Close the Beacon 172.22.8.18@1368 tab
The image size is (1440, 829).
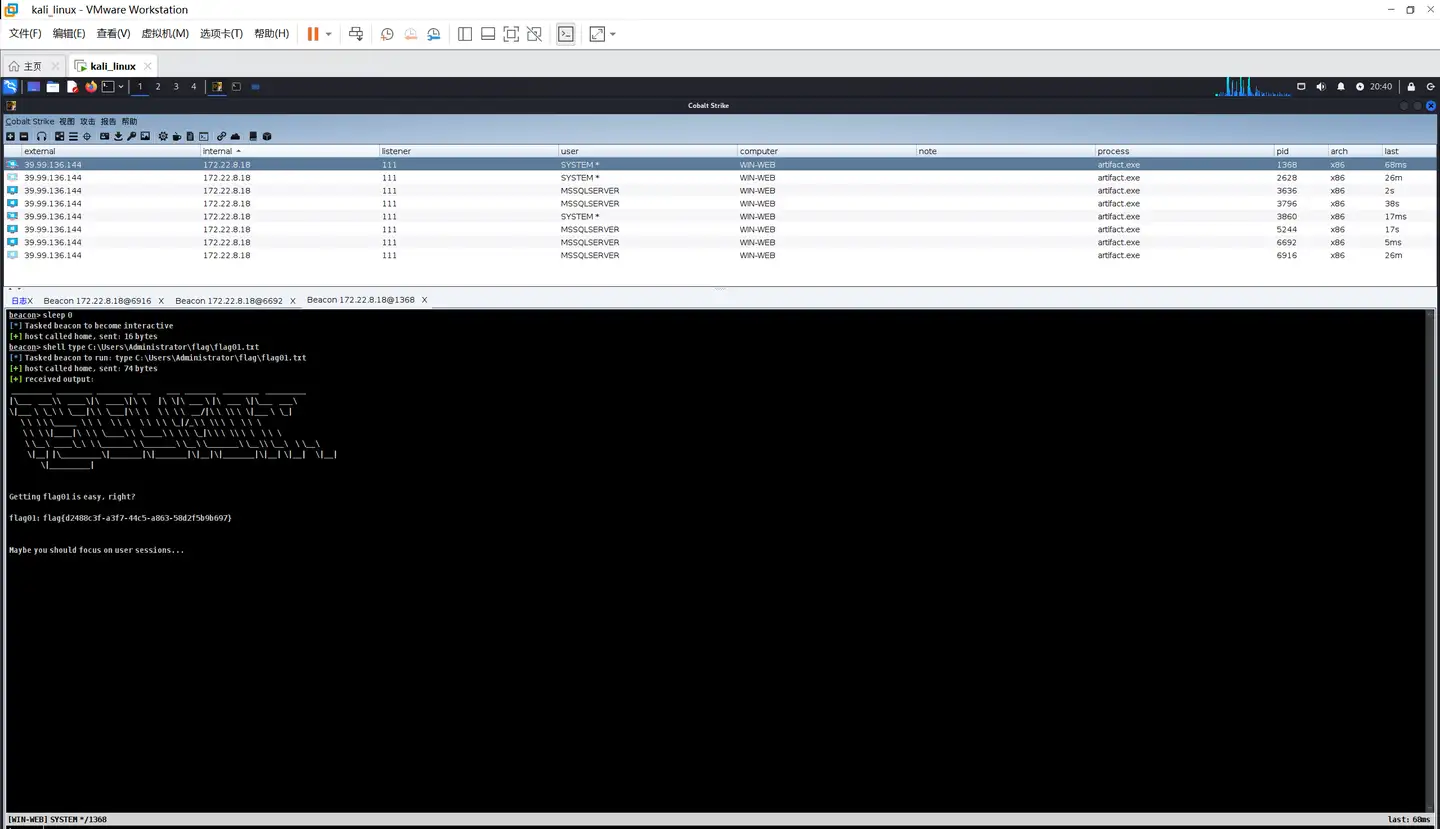coord(424,300)
